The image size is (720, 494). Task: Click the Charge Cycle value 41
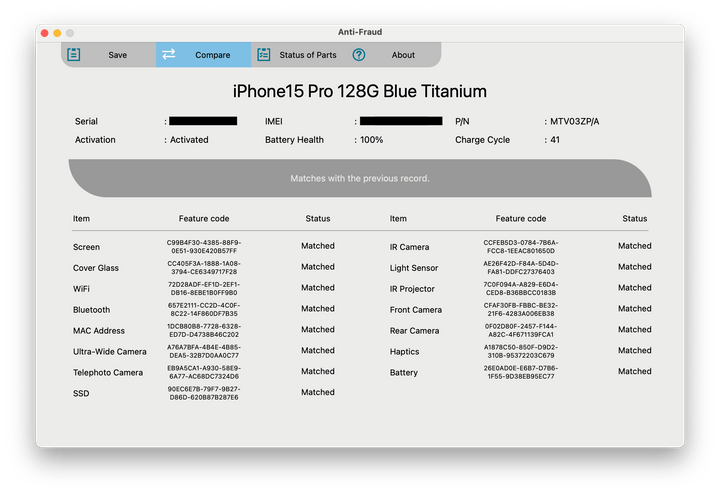click(x=555, y=140)
